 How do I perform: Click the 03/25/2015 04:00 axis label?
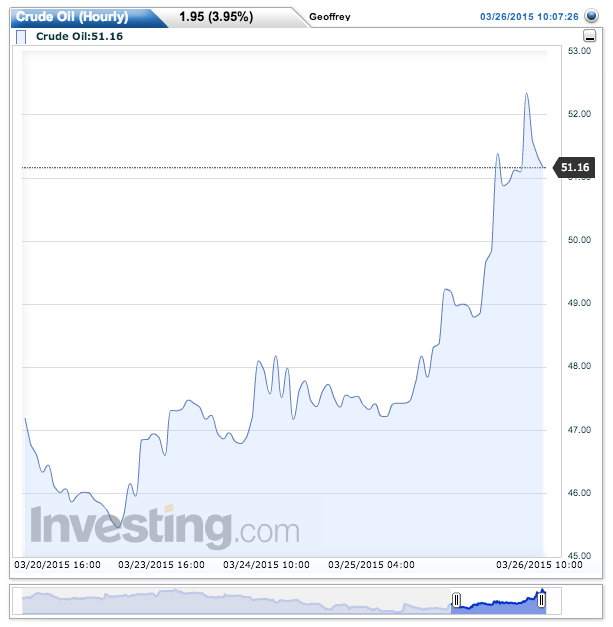coord(372,565)
